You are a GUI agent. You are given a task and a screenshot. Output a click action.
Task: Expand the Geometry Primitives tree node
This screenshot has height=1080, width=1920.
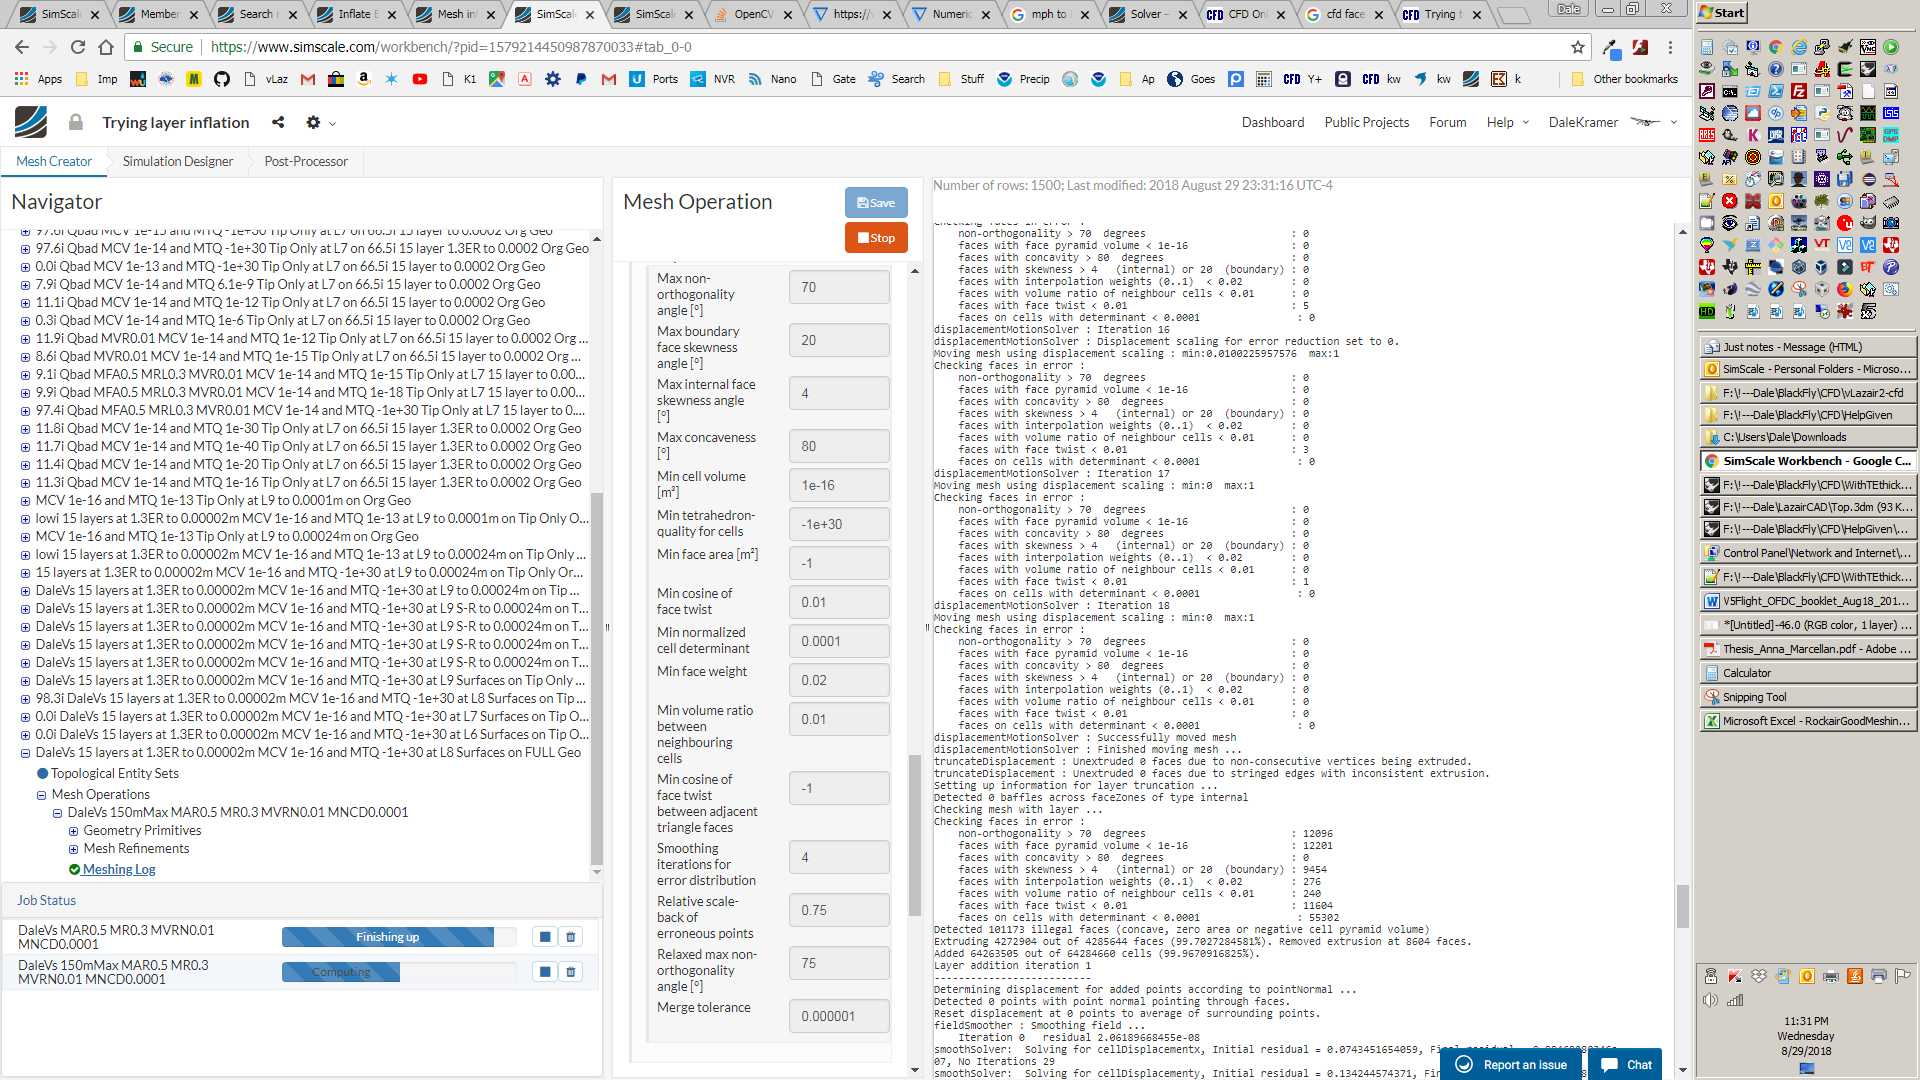73,831
